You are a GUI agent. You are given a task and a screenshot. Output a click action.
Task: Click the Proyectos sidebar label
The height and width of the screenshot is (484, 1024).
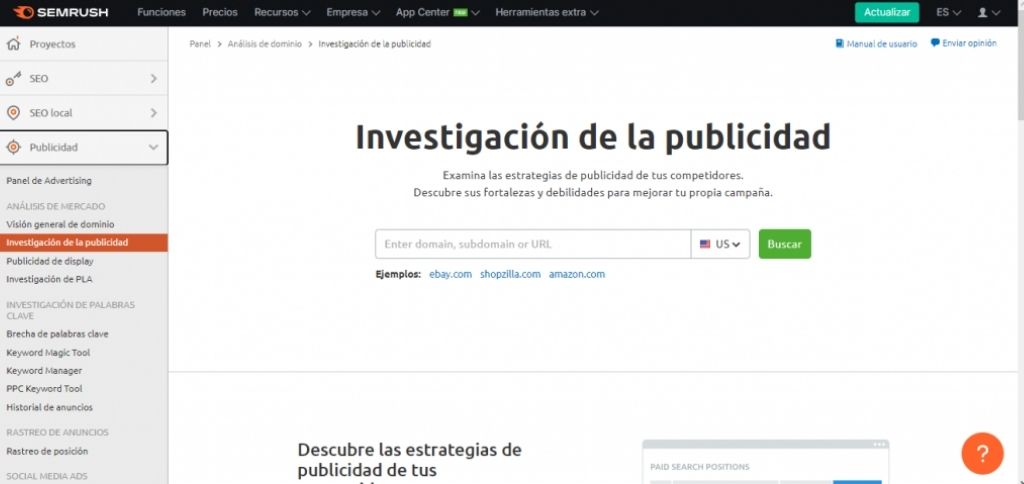pyautogui.click(x=52, y=44)
